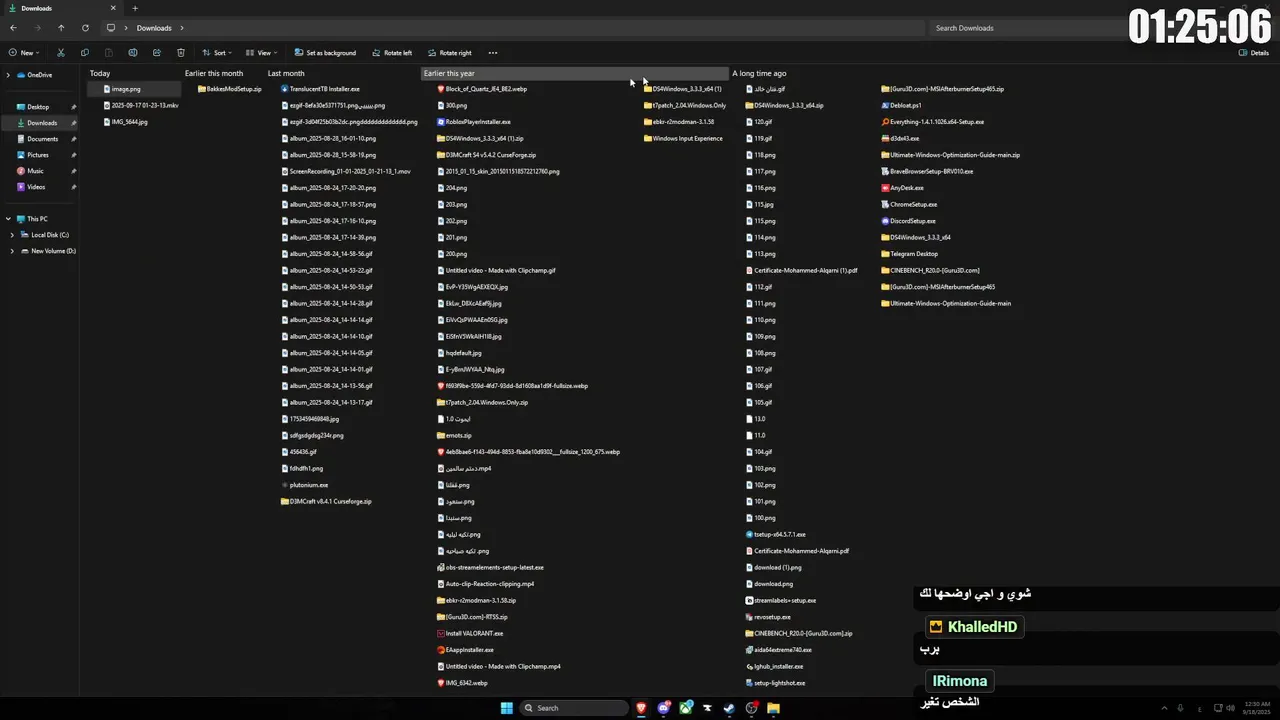
Task: Select ChromeSetup.exe file
Action: (x=909, y=204)
